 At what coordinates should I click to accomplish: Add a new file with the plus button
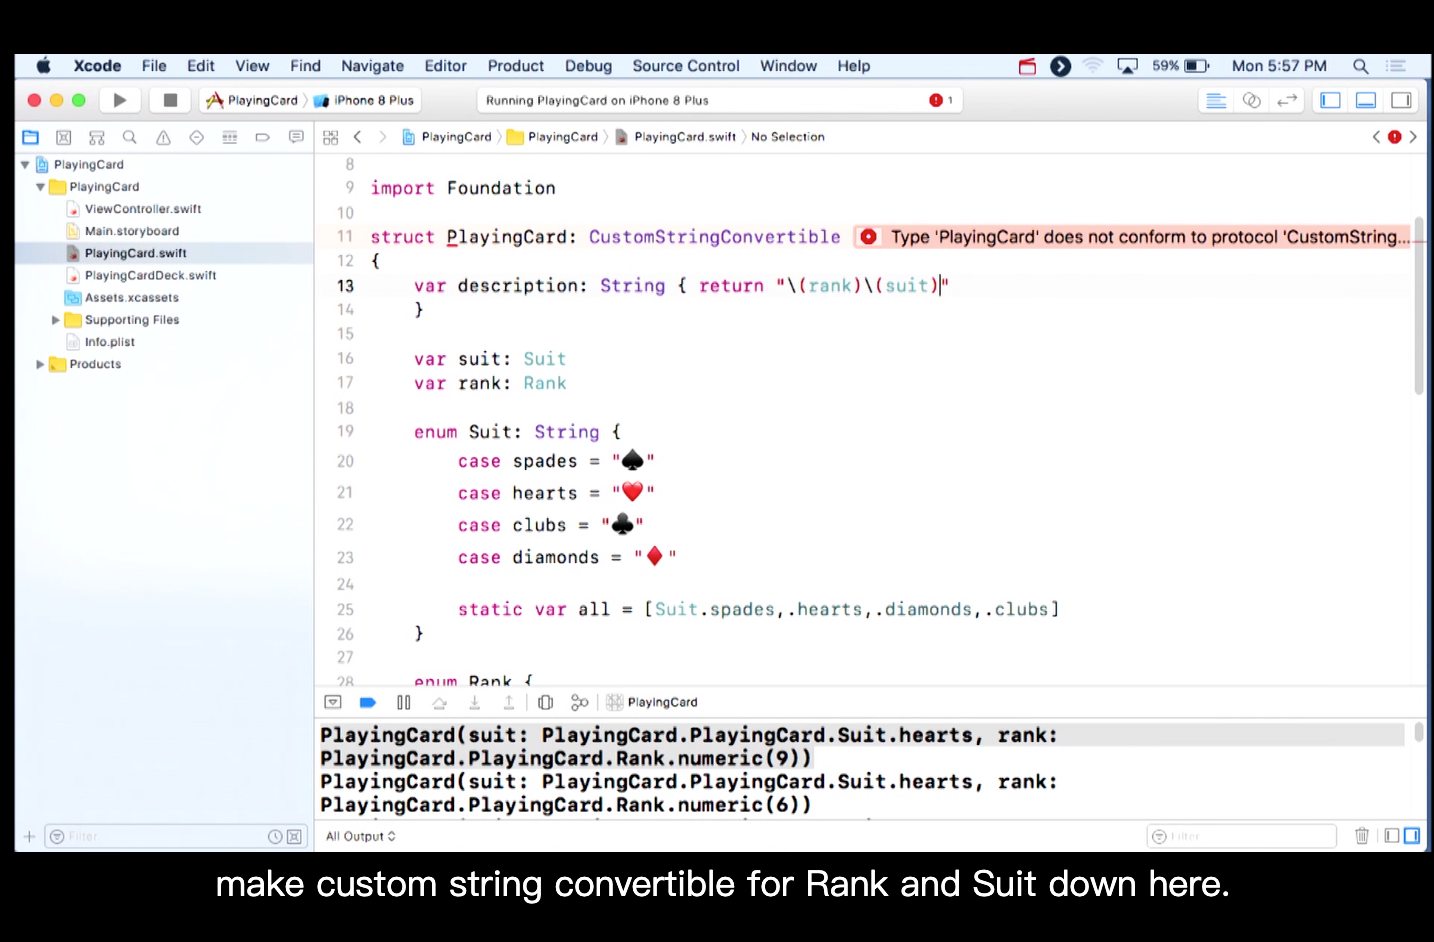pos(29,836)
